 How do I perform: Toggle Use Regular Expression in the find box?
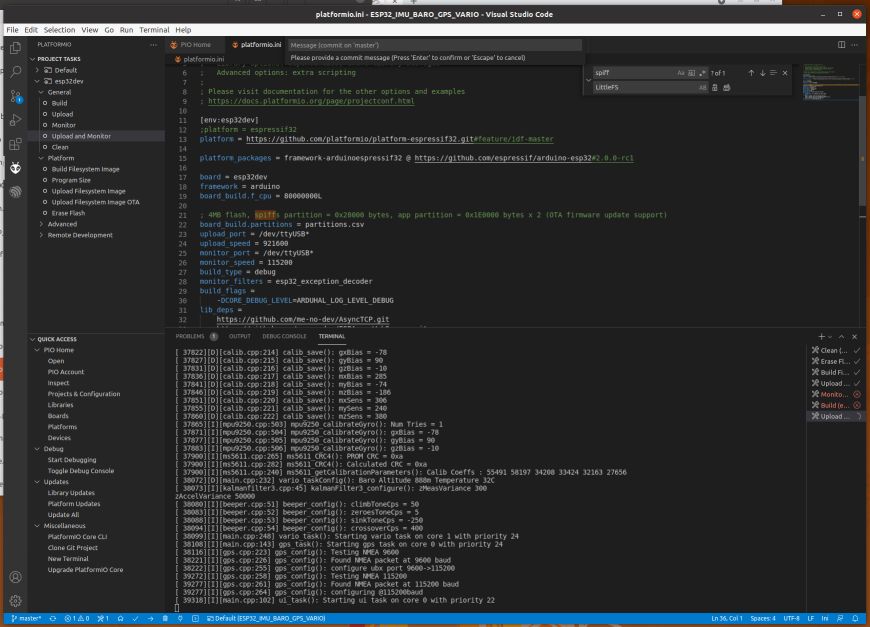point(702,73)
